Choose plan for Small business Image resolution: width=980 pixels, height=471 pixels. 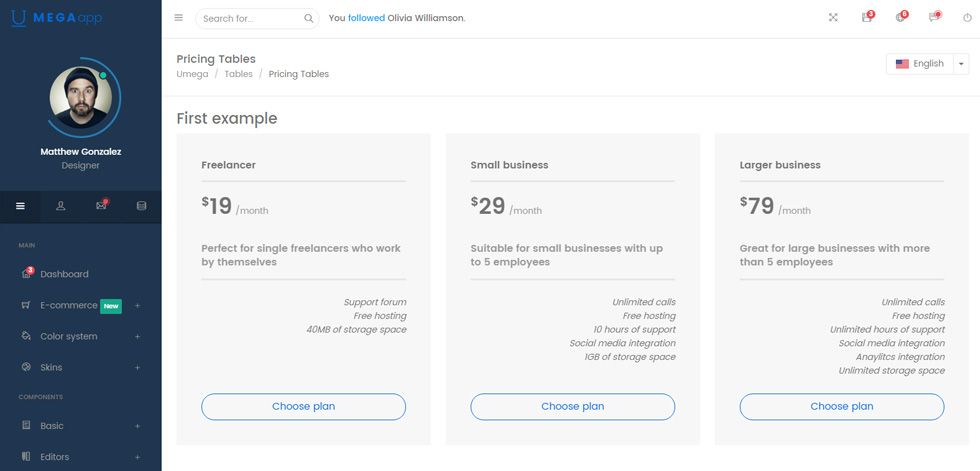(x=572, y=407)
